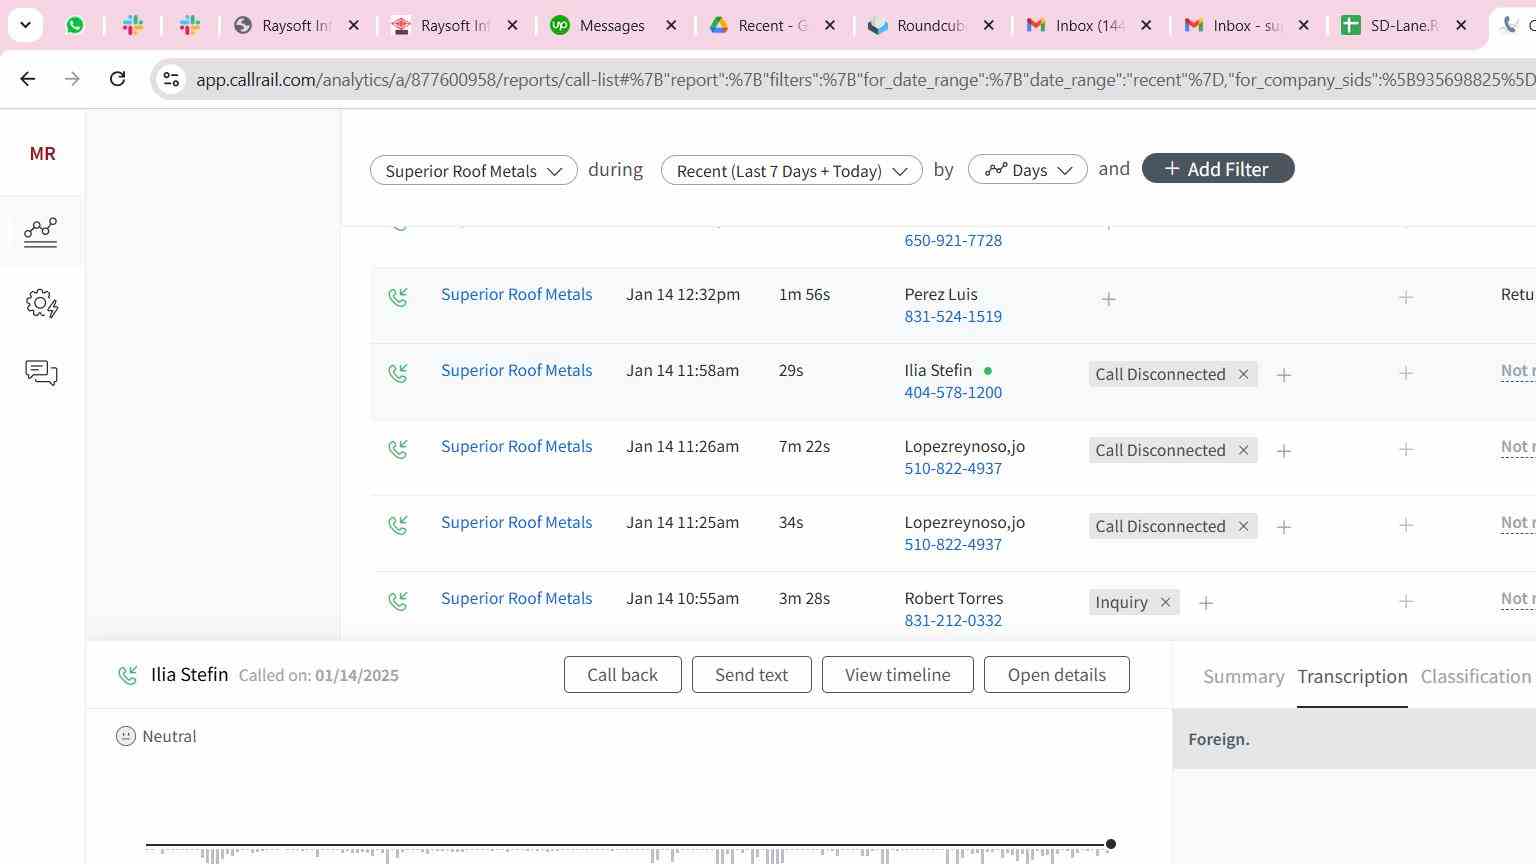Open Superior Roof Metals link in 11:58am row
This screenshot has width=1536, height=864.
(x=516, y=370)
